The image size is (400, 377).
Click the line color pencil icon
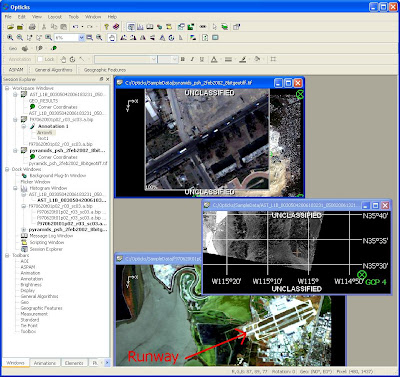(243, 59)
